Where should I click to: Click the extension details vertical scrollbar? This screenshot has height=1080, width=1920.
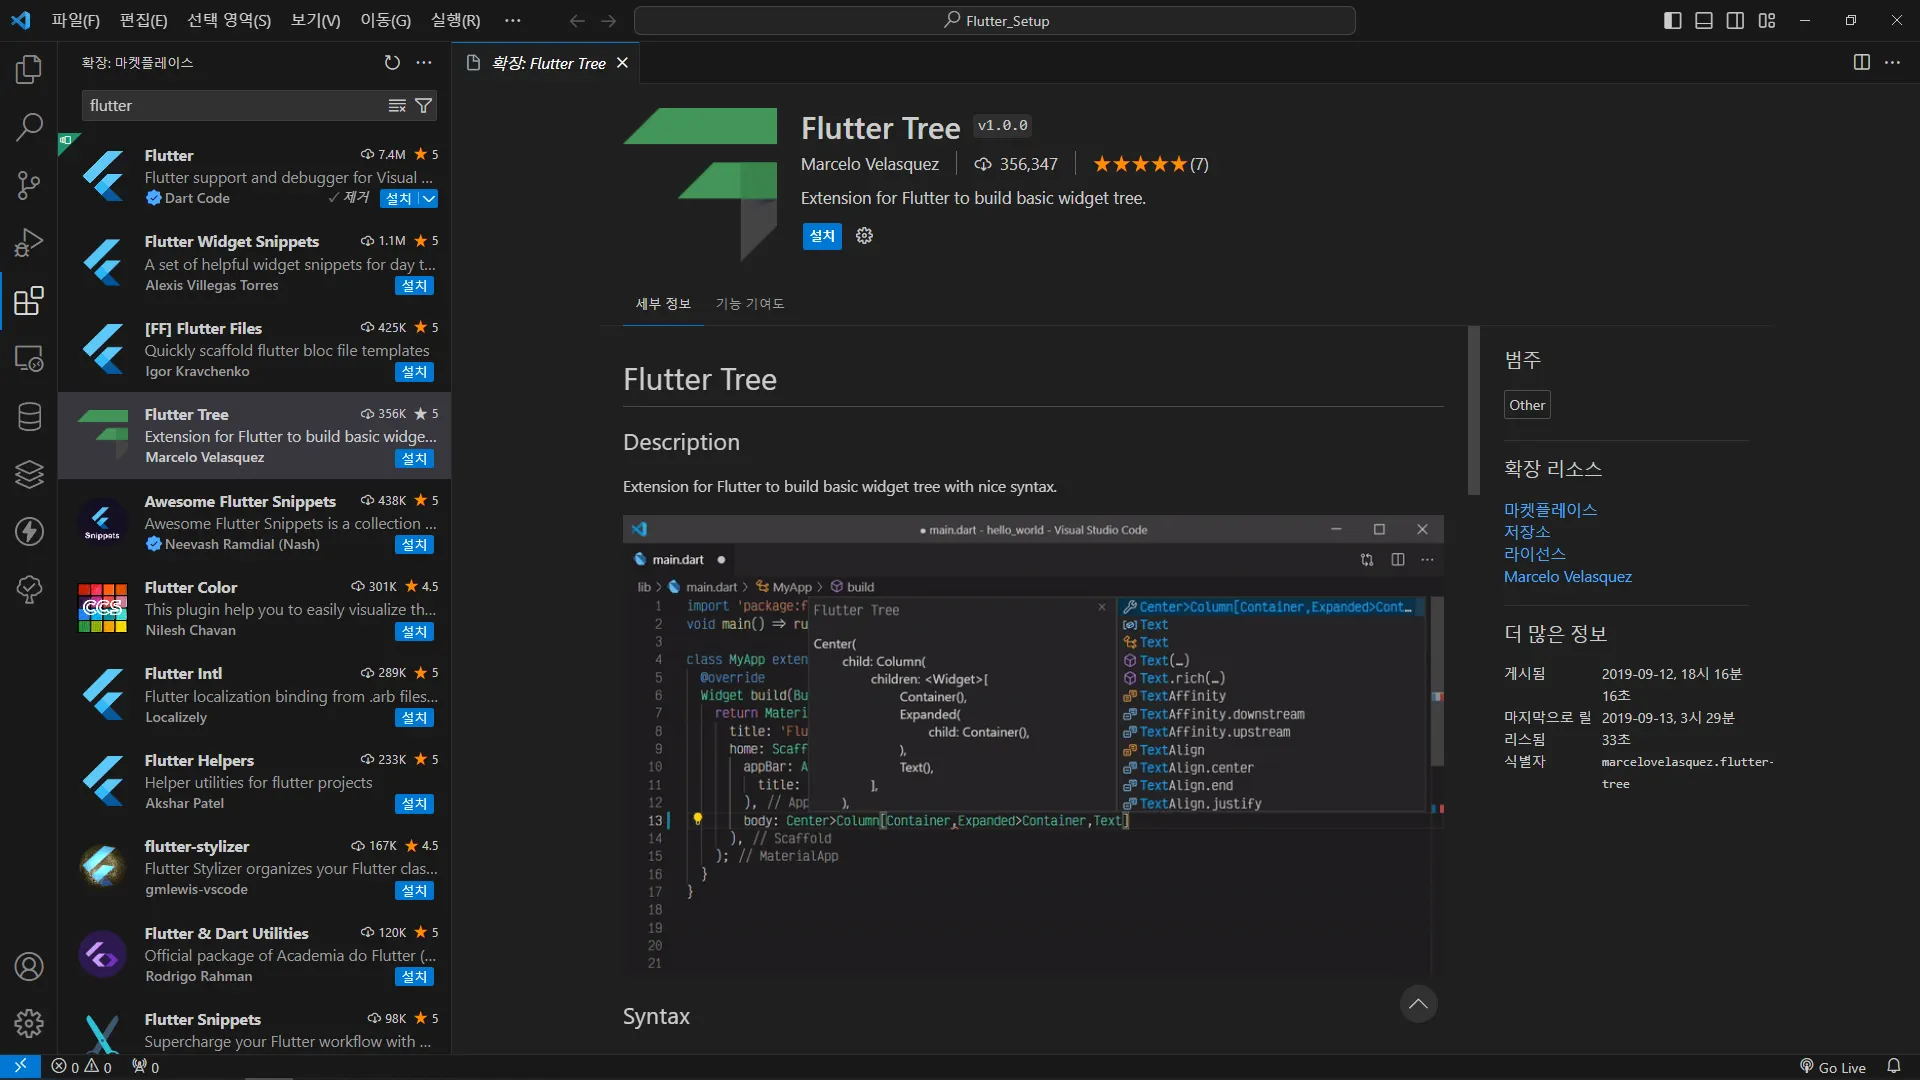pyautogui.click(x=1473, y=410)
